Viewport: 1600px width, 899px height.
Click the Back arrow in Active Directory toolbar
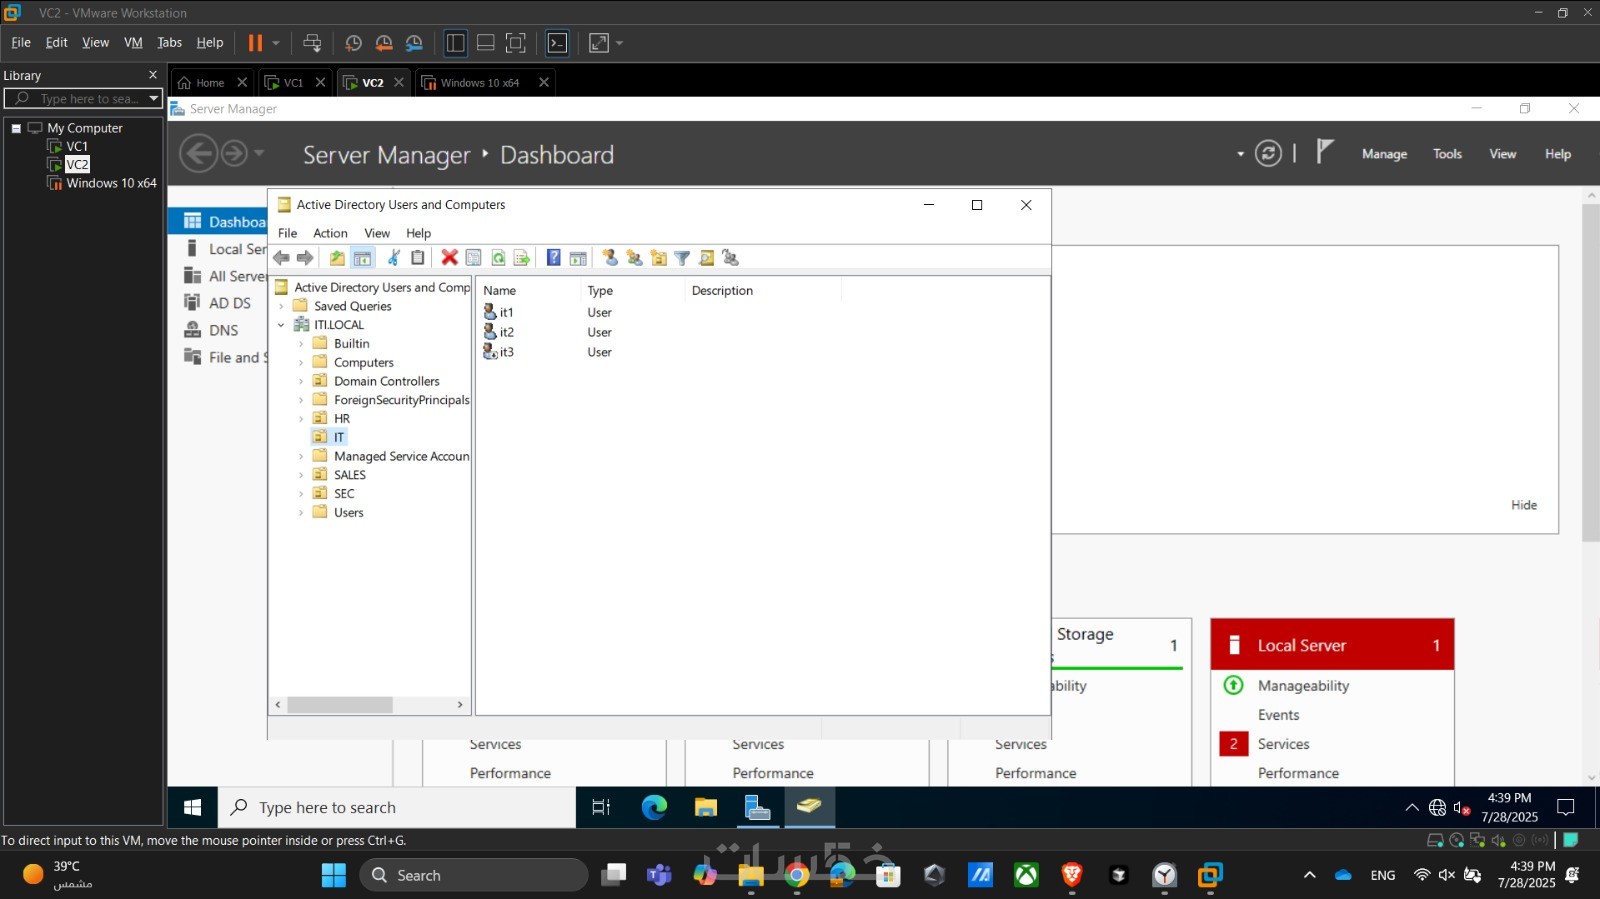(282, 258)
